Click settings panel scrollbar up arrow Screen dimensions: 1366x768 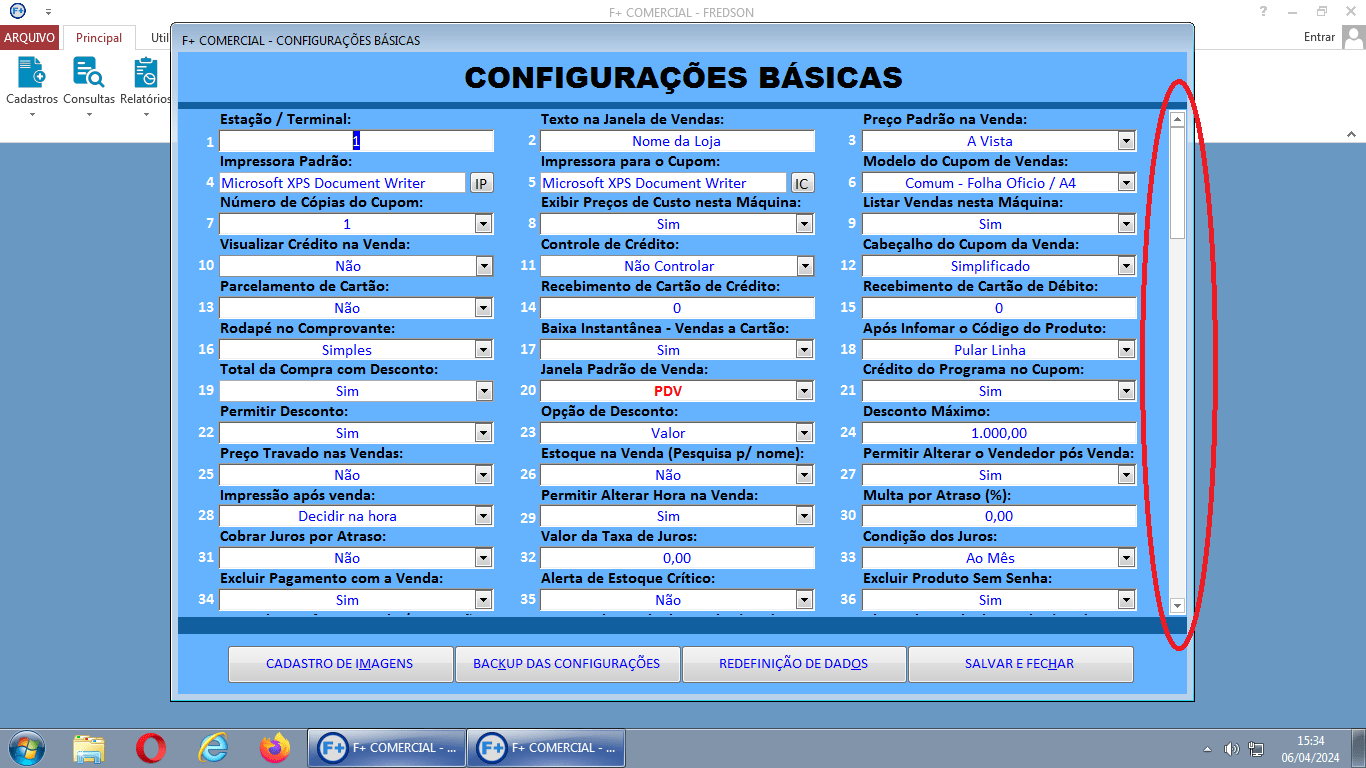pos(1177,119)
